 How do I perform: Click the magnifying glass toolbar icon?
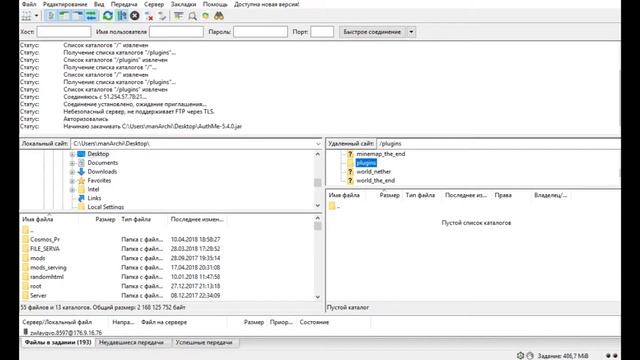click(x=192, y=16)
